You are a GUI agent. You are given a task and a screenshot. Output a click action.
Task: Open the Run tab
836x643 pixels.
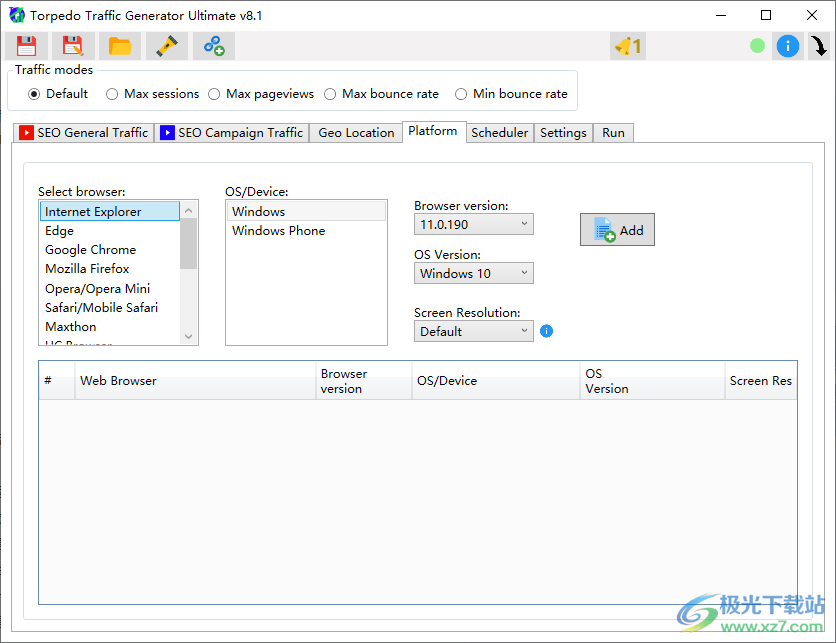(613, 133)
